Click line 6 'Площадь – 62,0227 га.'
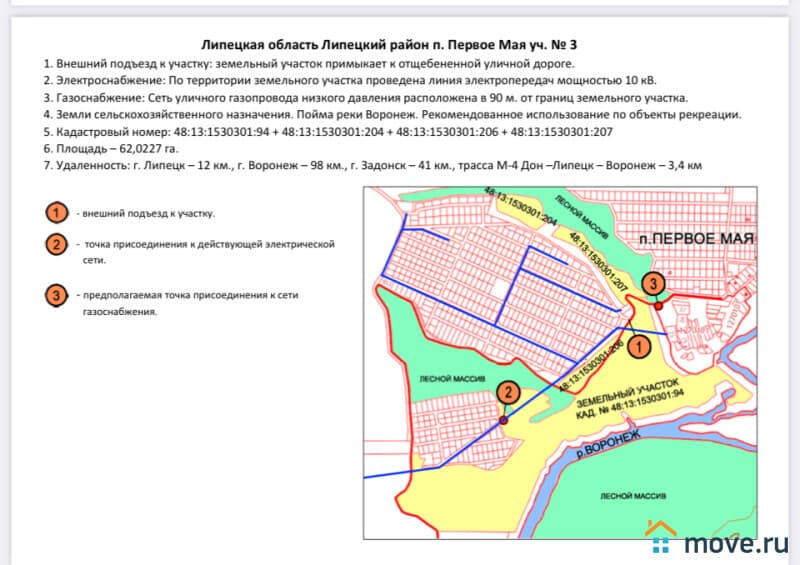This screenshot has height=565, width=800. (111, 149)
